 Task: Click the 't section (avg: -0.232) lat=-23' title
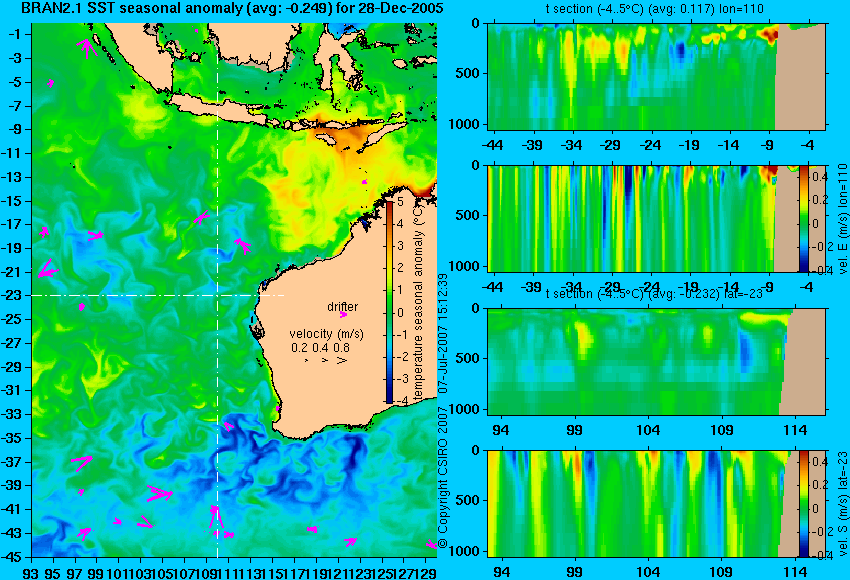(x=654, y=294)
